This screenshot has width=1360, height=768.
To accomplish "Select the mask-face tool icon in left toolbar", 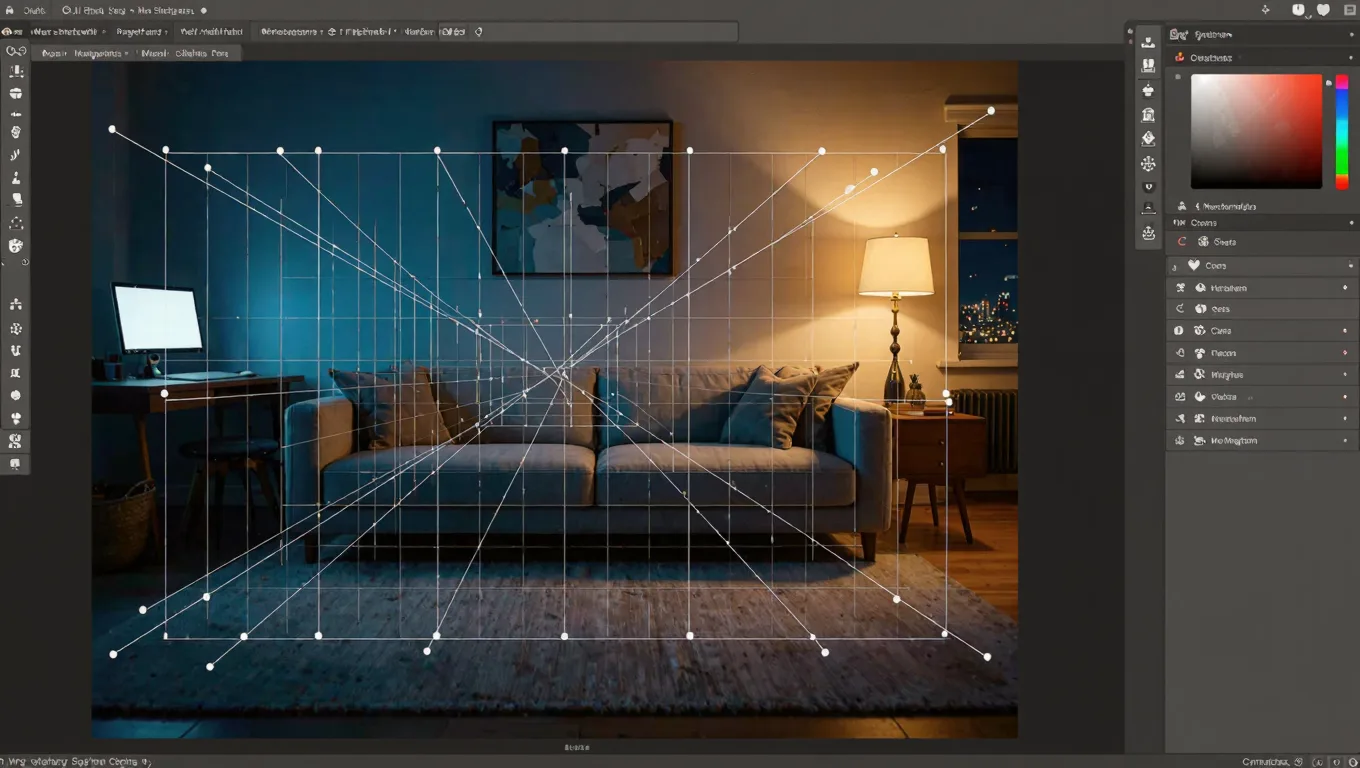I will click(15, 246).
